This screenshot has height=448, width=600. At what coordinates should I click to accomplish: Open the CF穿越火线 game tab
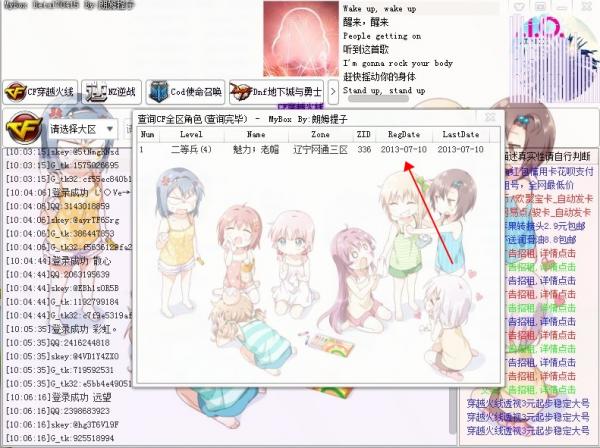(40, 92)
